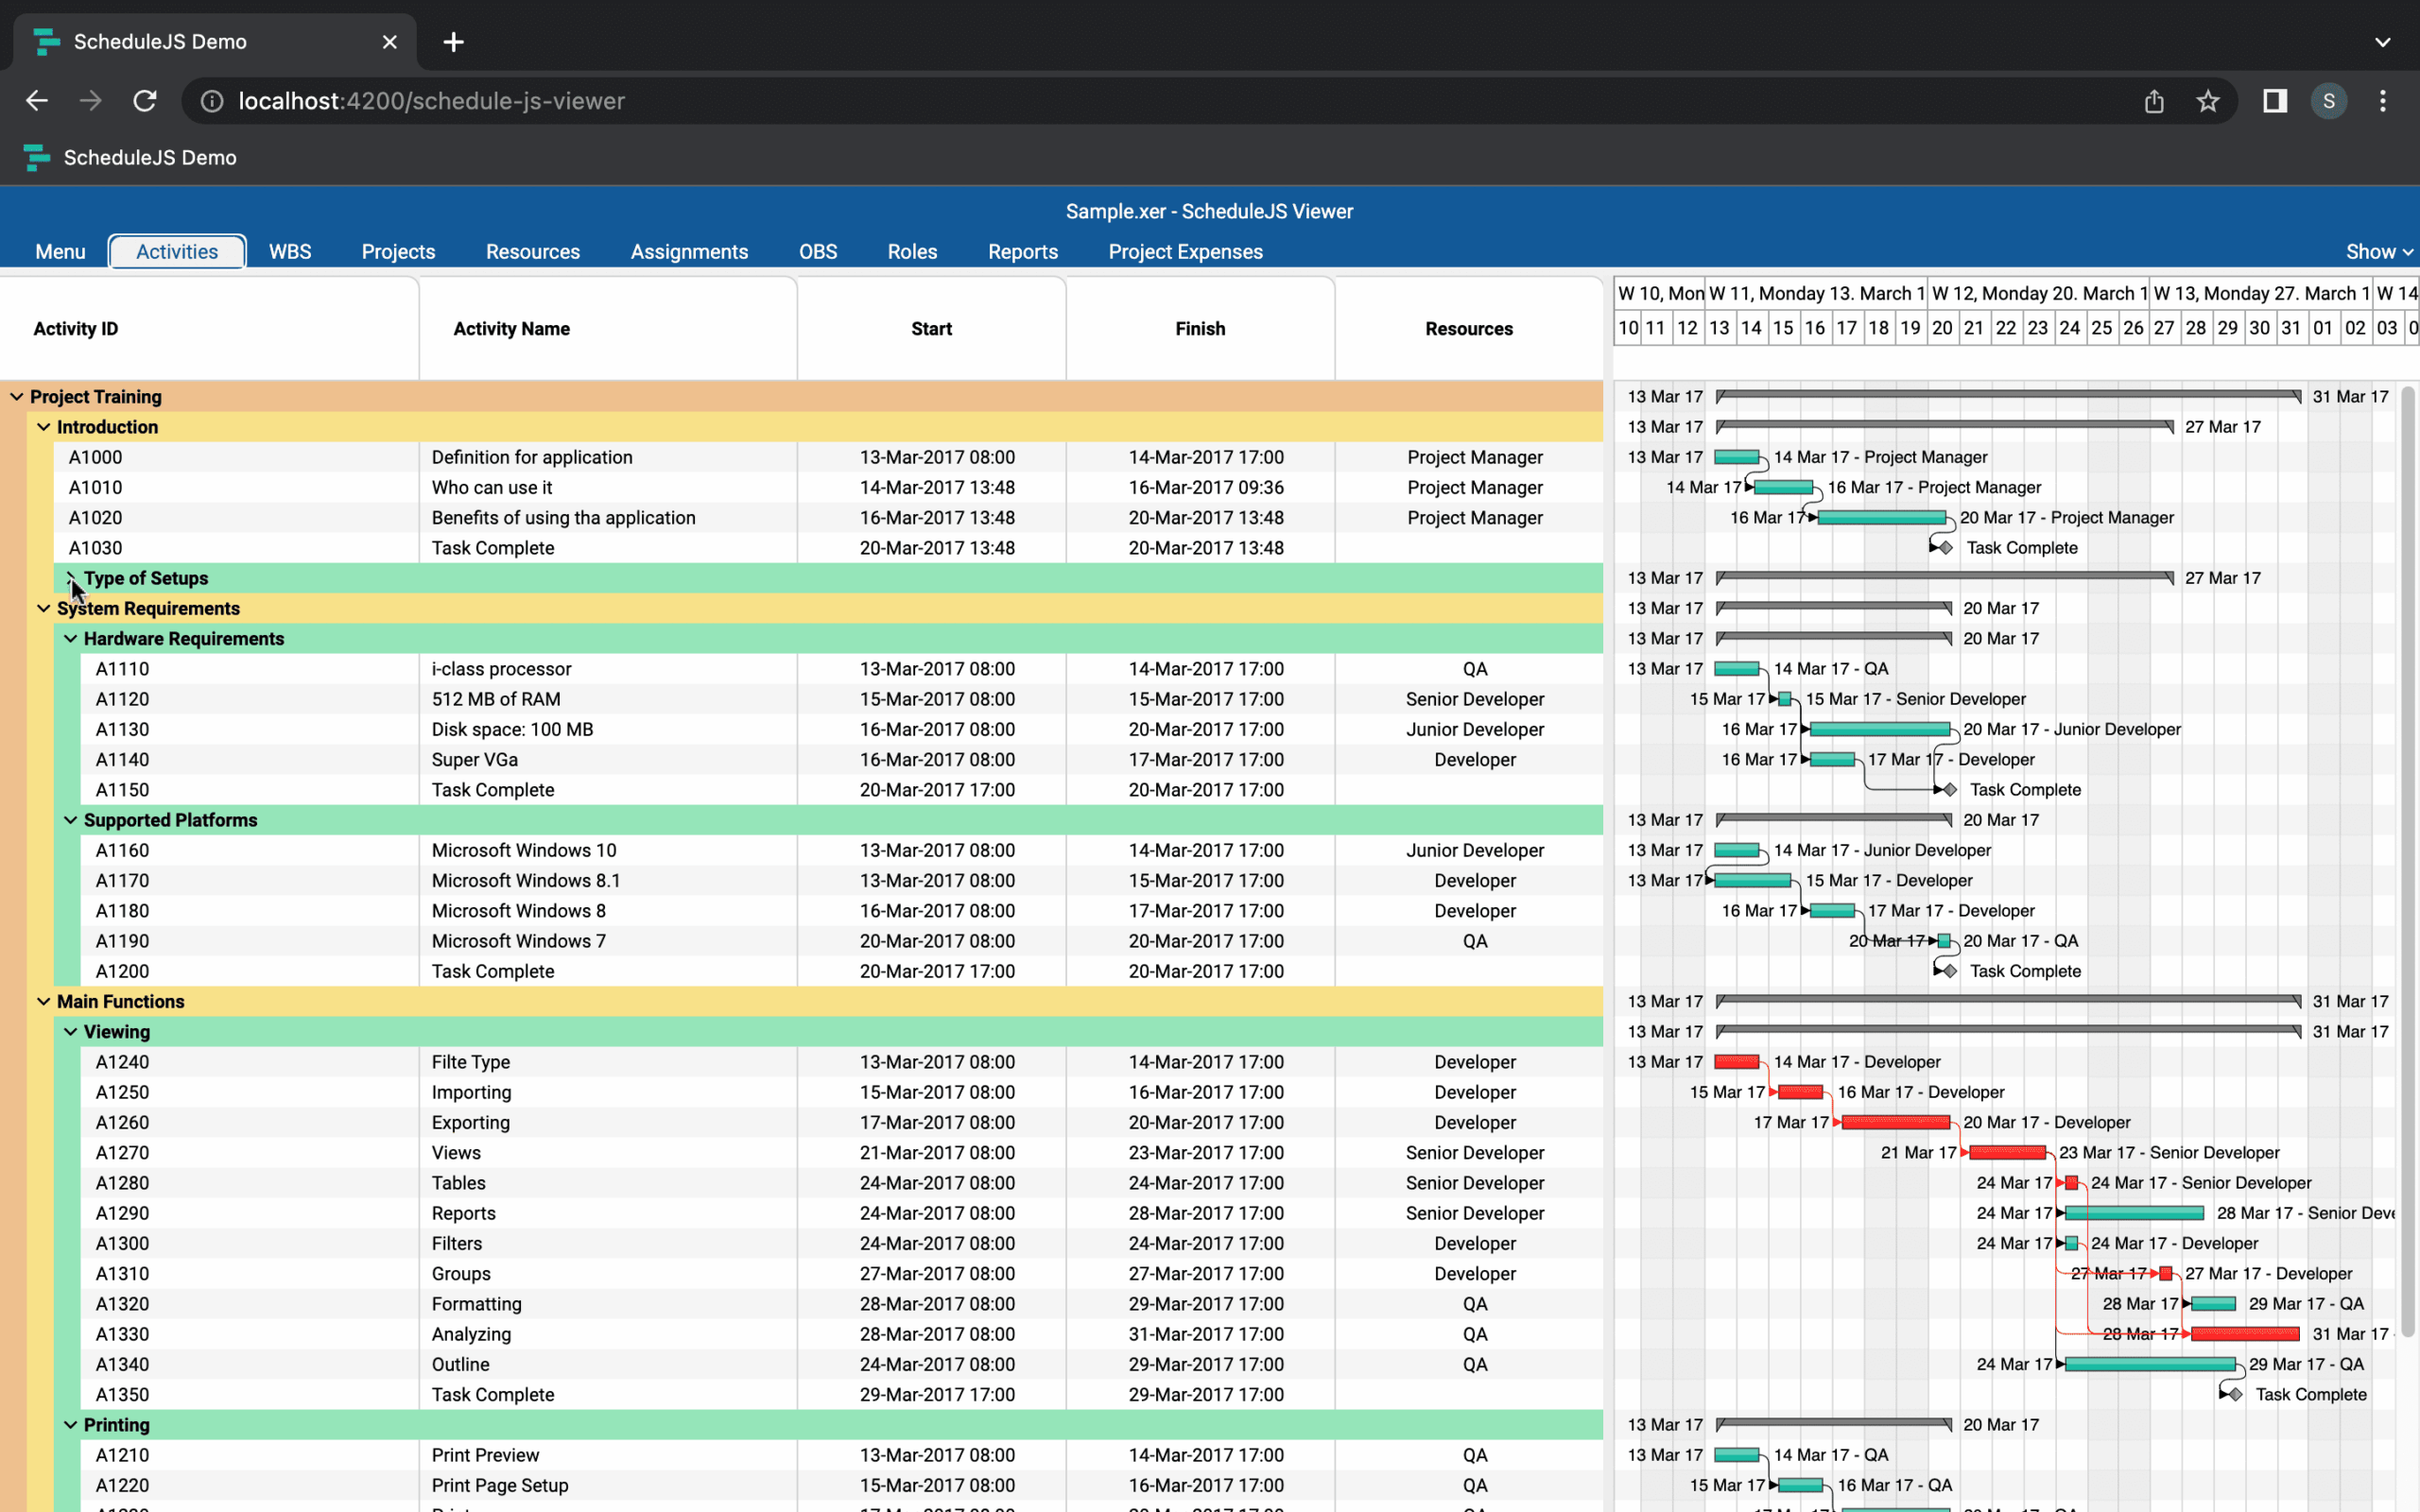
Task: Navigate back with the browser back arrow
Action: click(36, 100)
